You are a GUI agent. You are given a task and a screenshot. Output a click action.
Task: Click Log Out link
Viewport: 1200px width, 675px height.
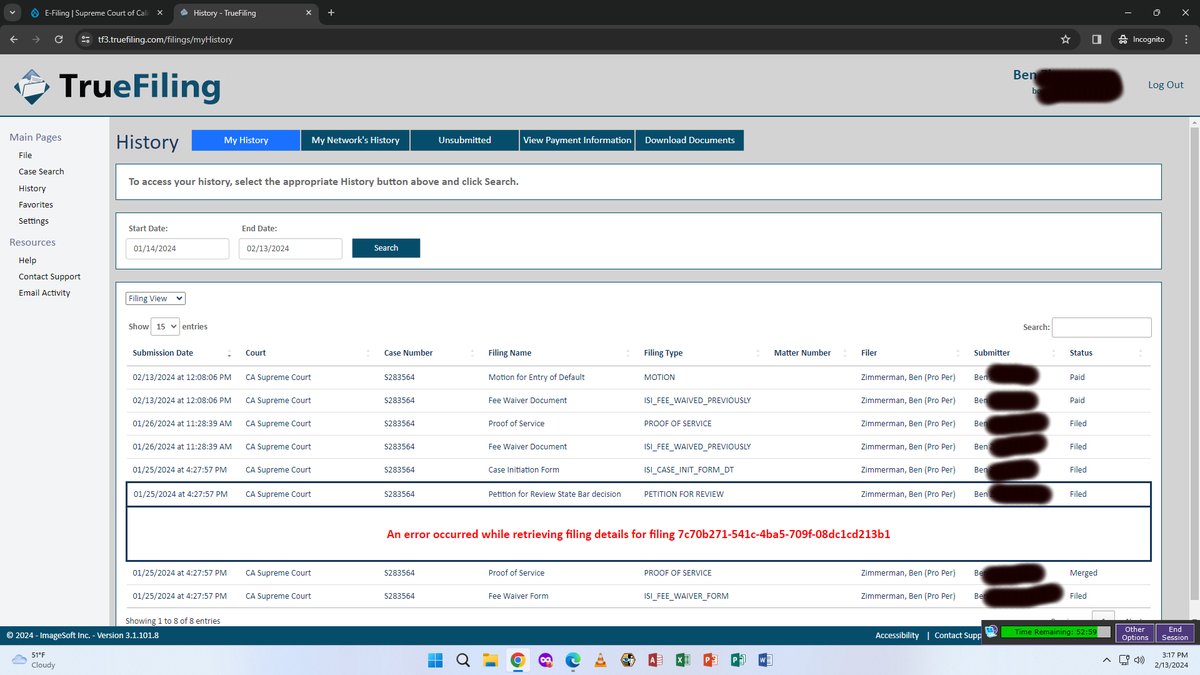tap(1166, 85)
